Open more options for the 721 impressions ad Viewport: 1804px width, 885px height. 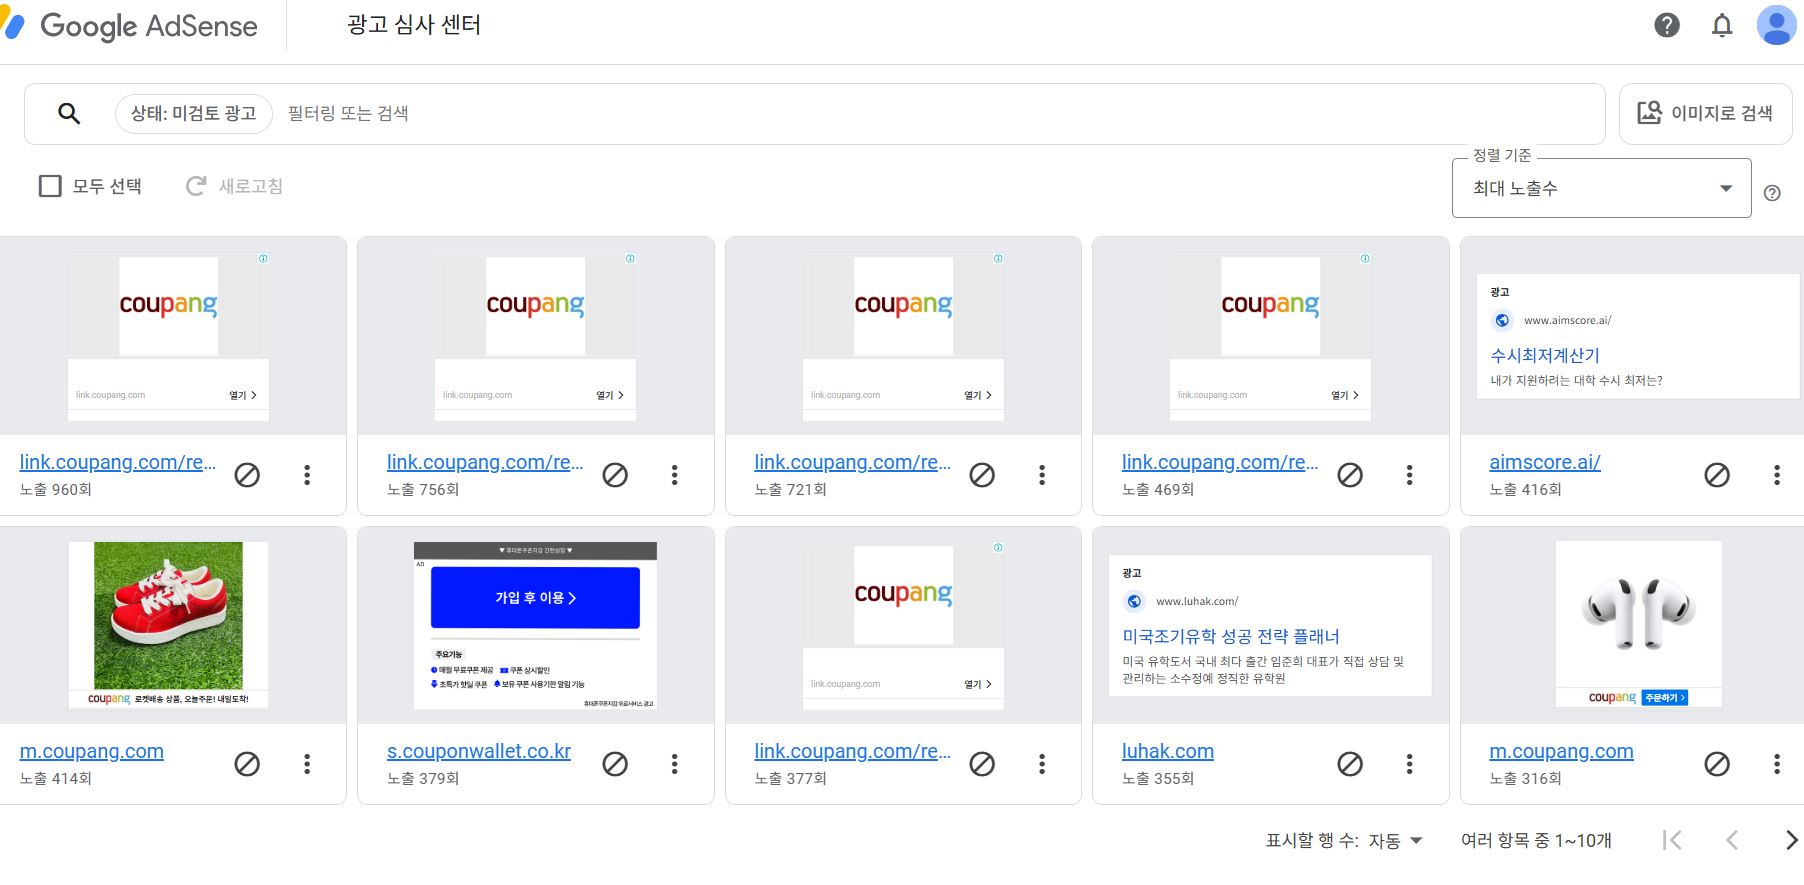coord(1042,475)
